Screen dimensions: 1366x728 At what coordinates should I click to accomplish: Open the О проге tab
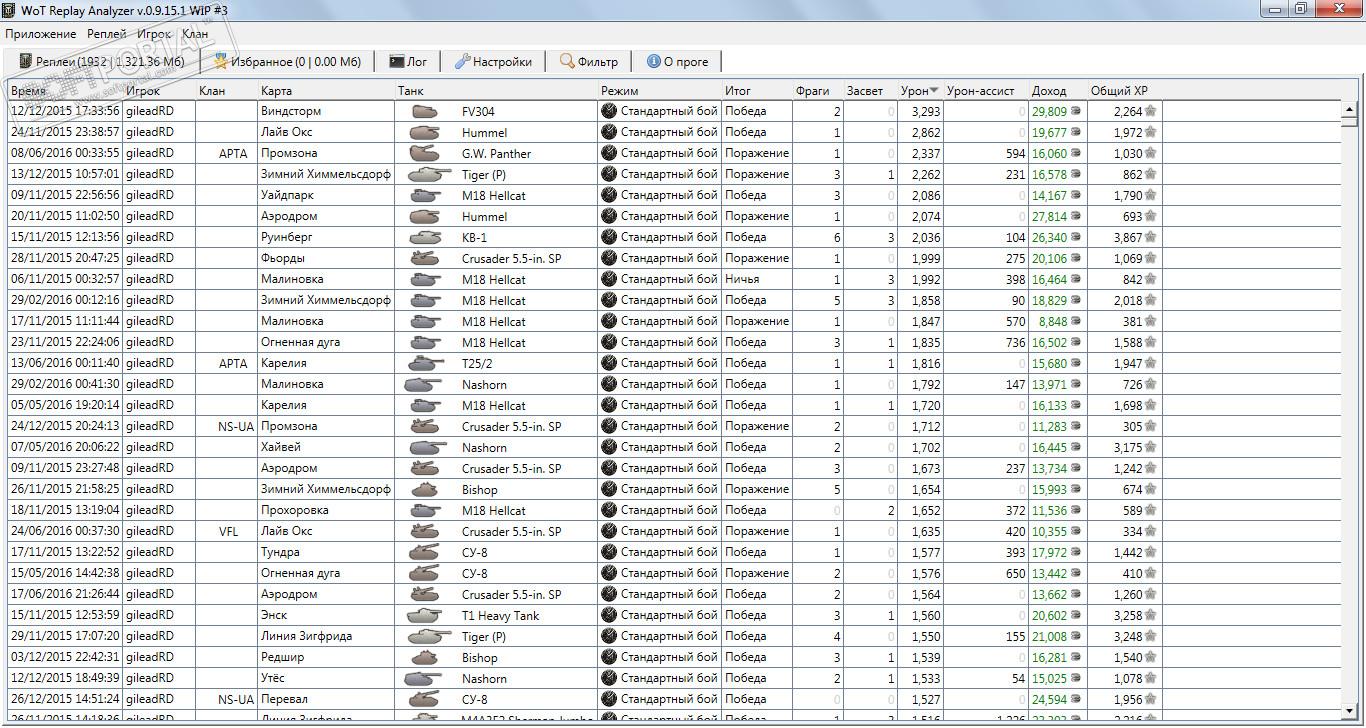[x=678, y=61]
